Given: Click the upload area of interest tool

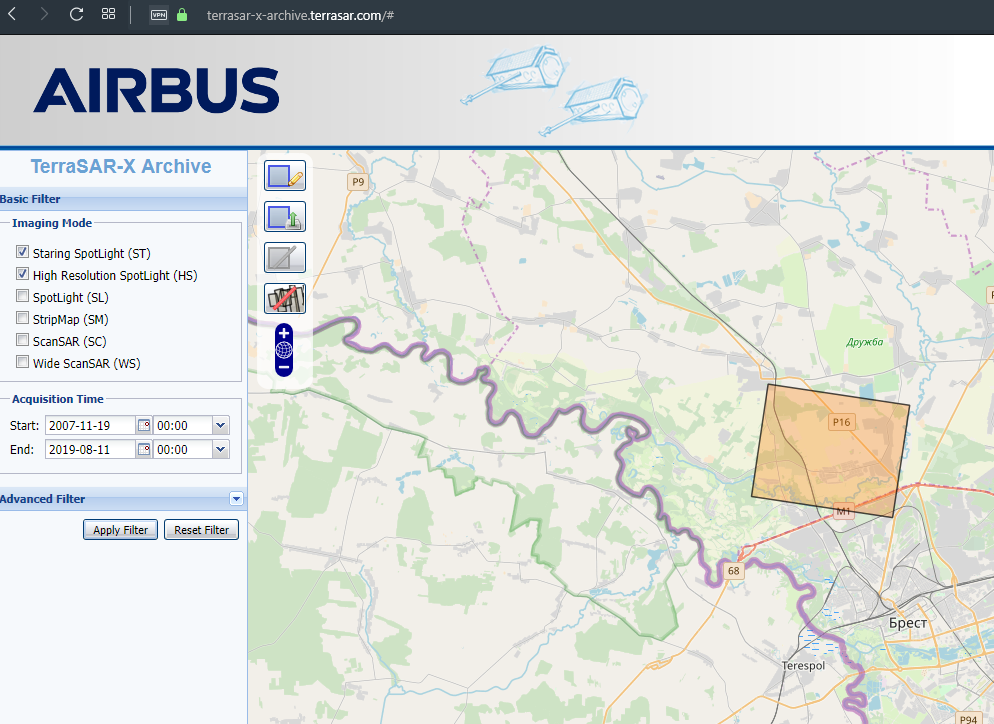Looking at the screenshot, I should pos(285,217).
